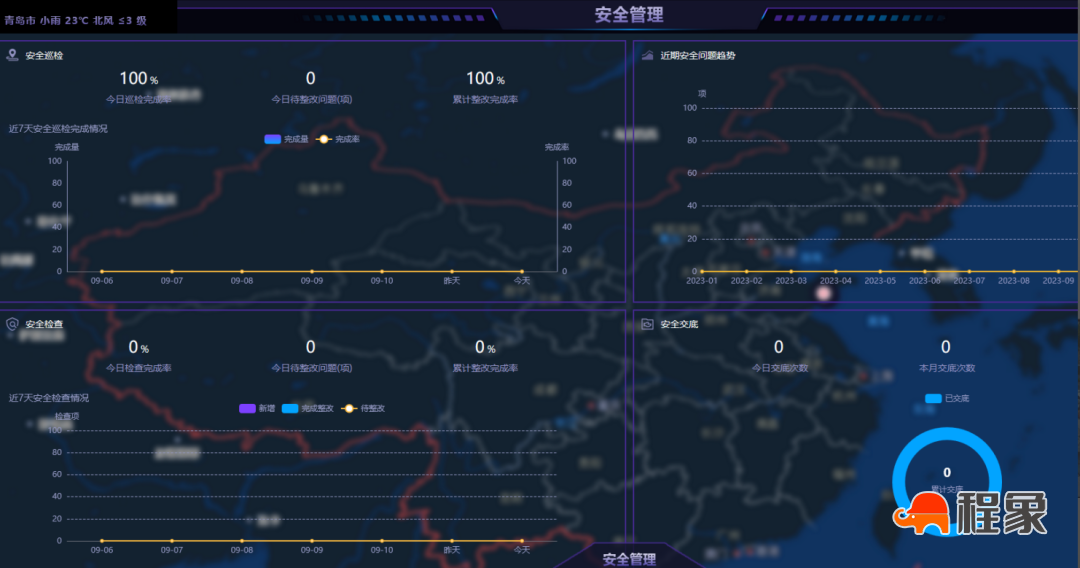Toggle the 待整改 legend series
Image resolution: width=1080 pixels, height=568 pixels.
tap(363, 408)
